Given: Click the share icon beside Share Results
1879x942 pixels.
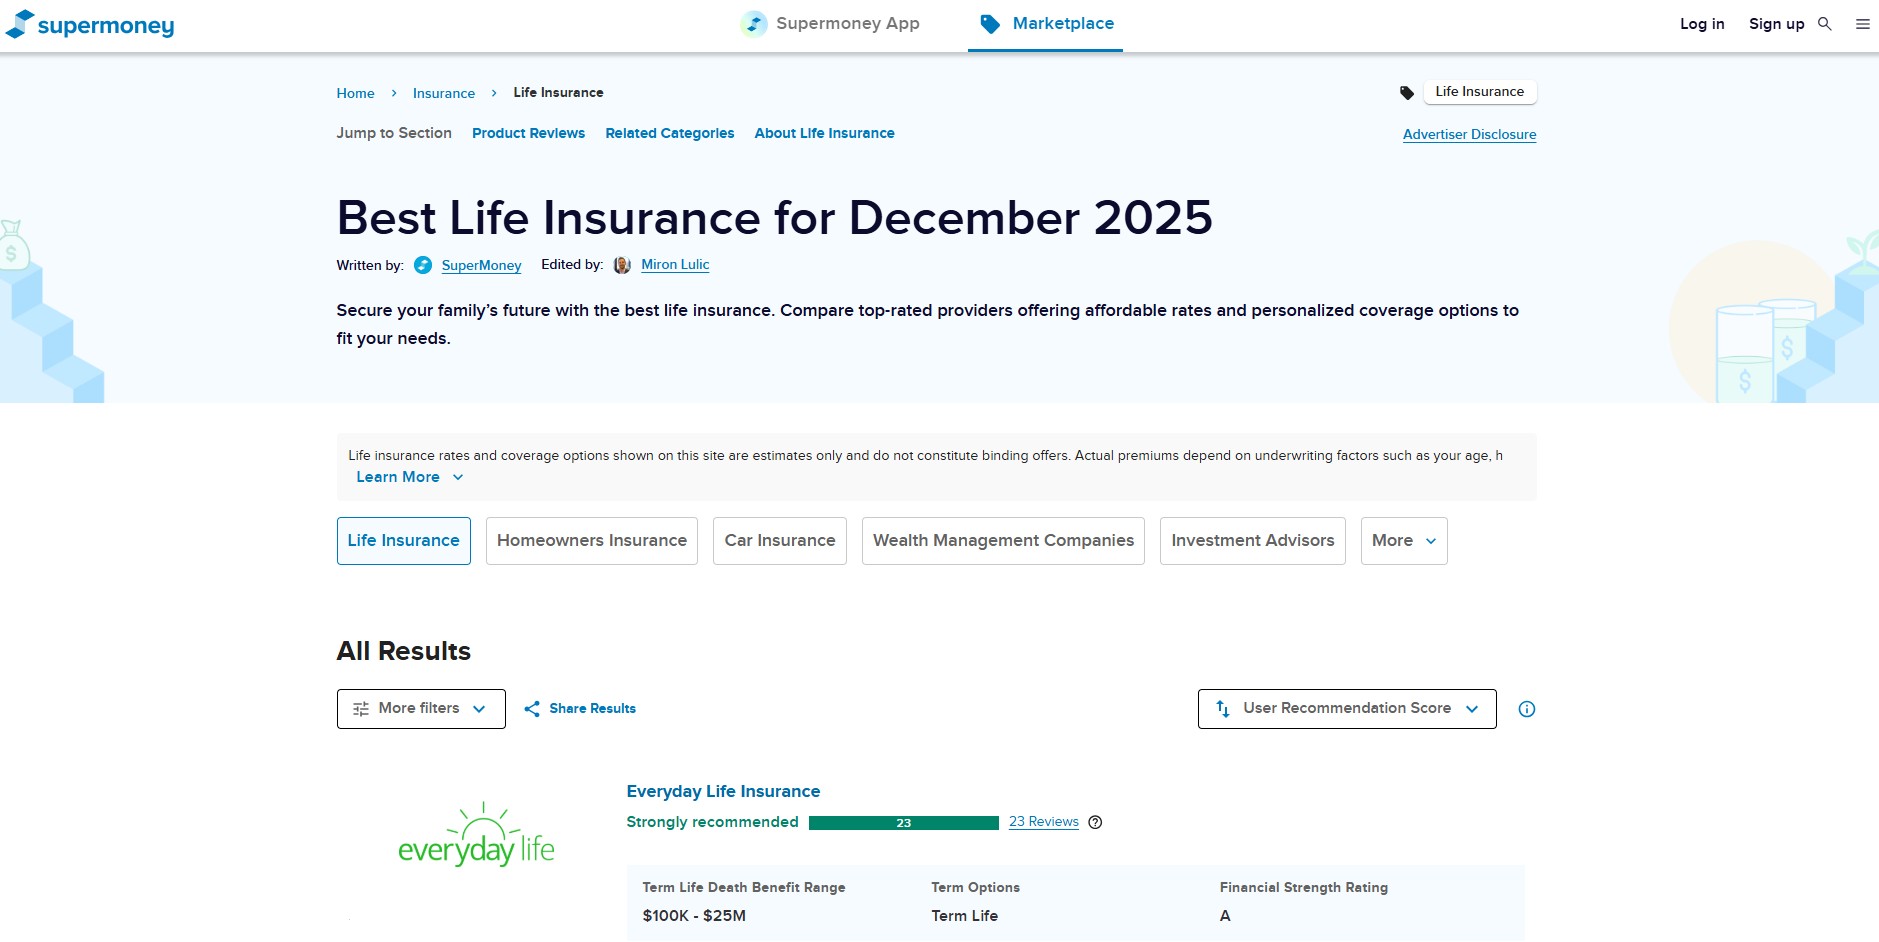Looking at the screenshot, I should point(532,709).
